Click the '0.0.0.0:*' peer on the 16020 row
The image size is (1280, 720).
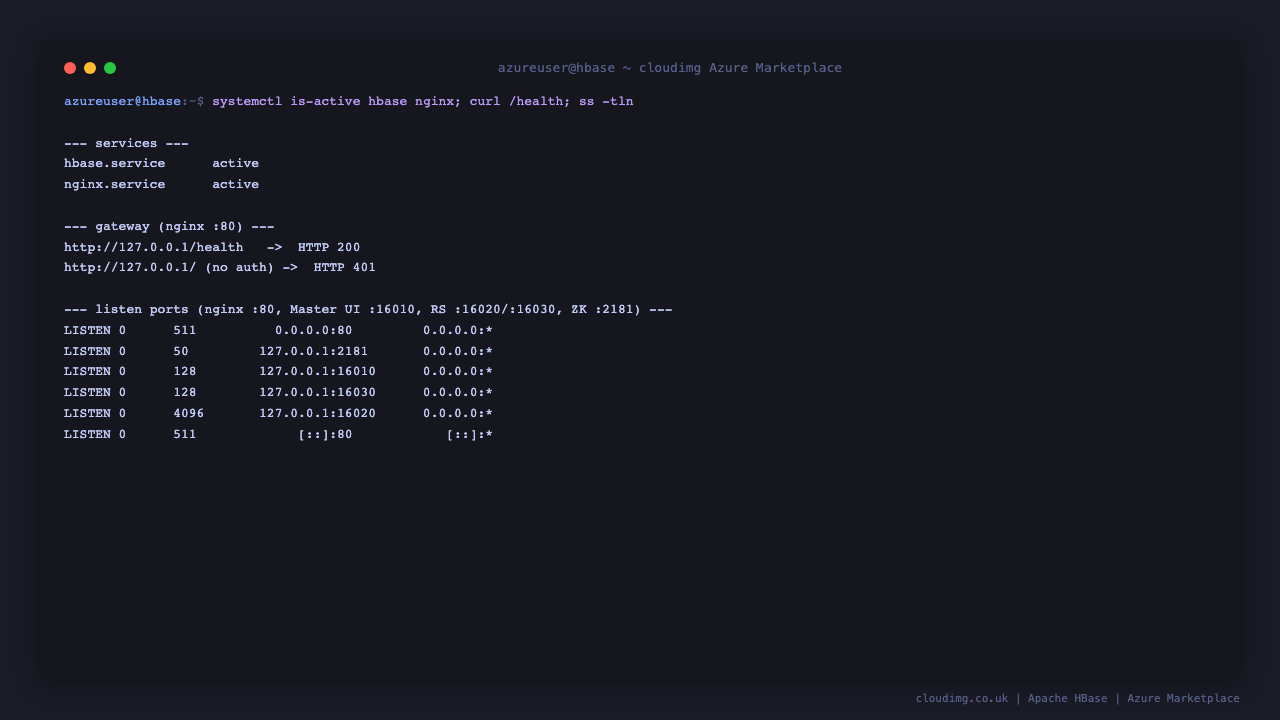click(x=458, y=414)
